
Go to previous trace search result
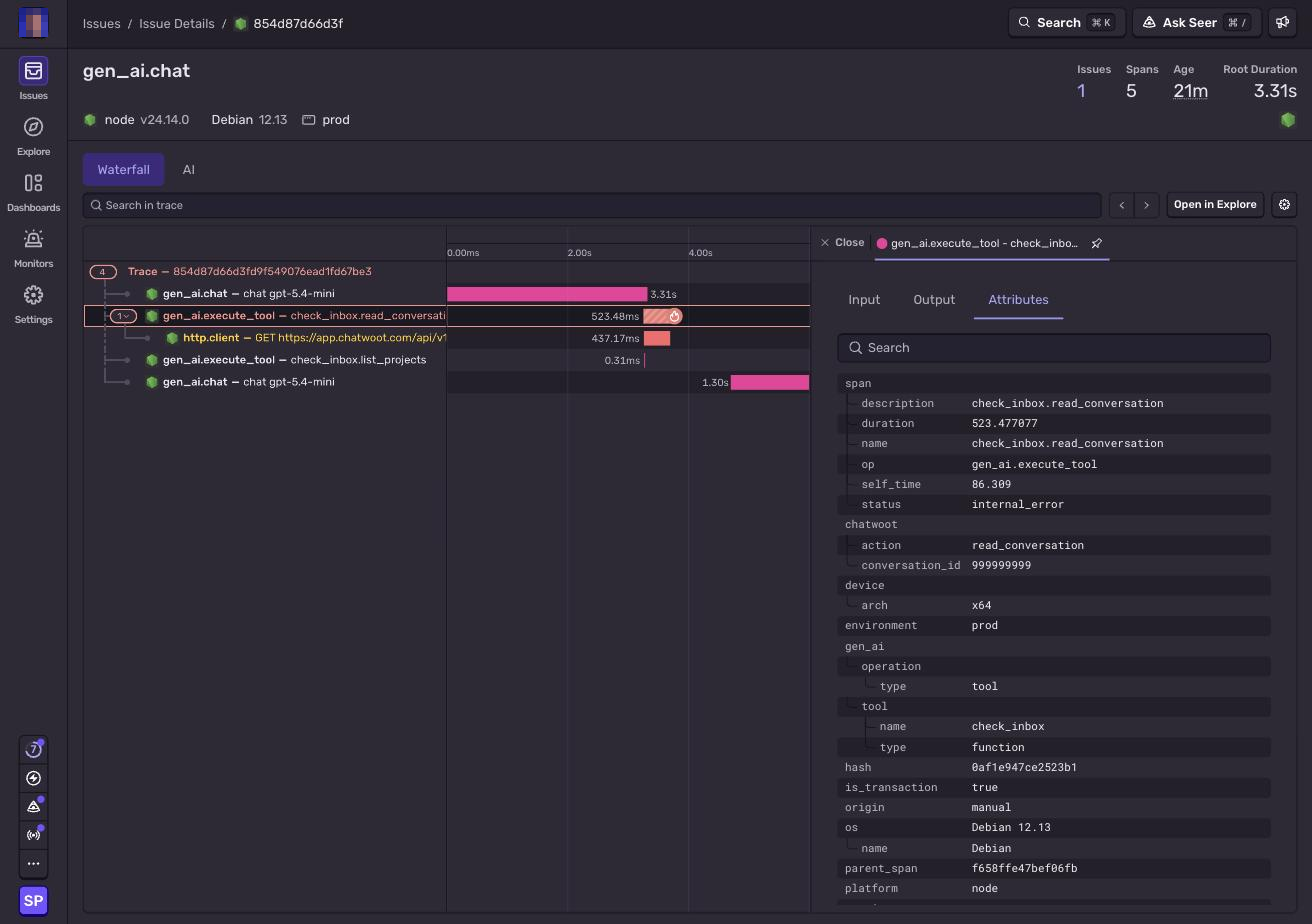click(x=1121, y=205)
